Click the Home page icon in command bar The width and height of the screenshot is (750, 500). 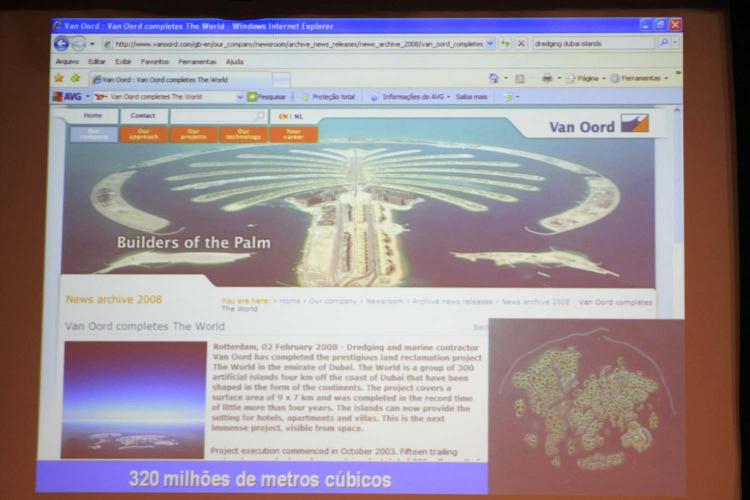tap(494, 78)
